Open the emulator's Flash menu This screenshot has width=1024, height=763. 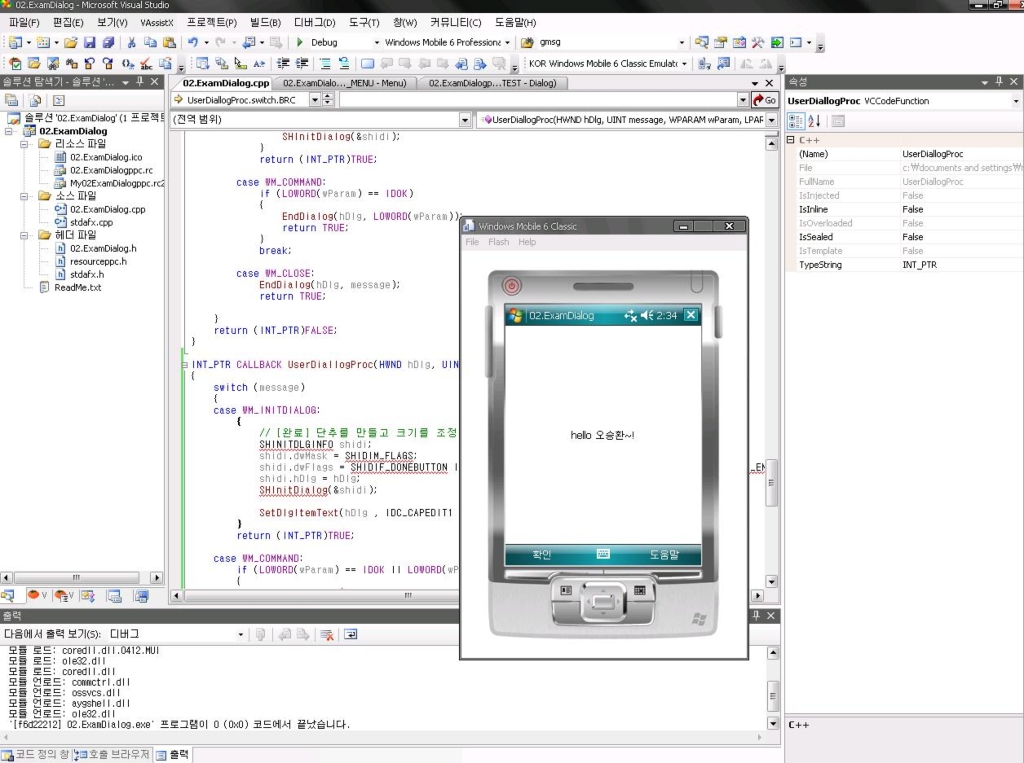[x=498, y=242]
